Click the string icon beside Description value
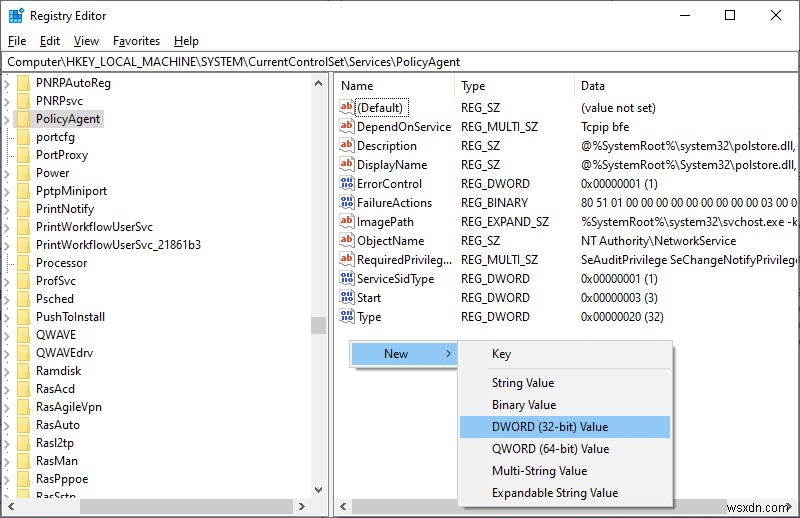This screenshot has width=800, height=518. (x=346, y=145)
